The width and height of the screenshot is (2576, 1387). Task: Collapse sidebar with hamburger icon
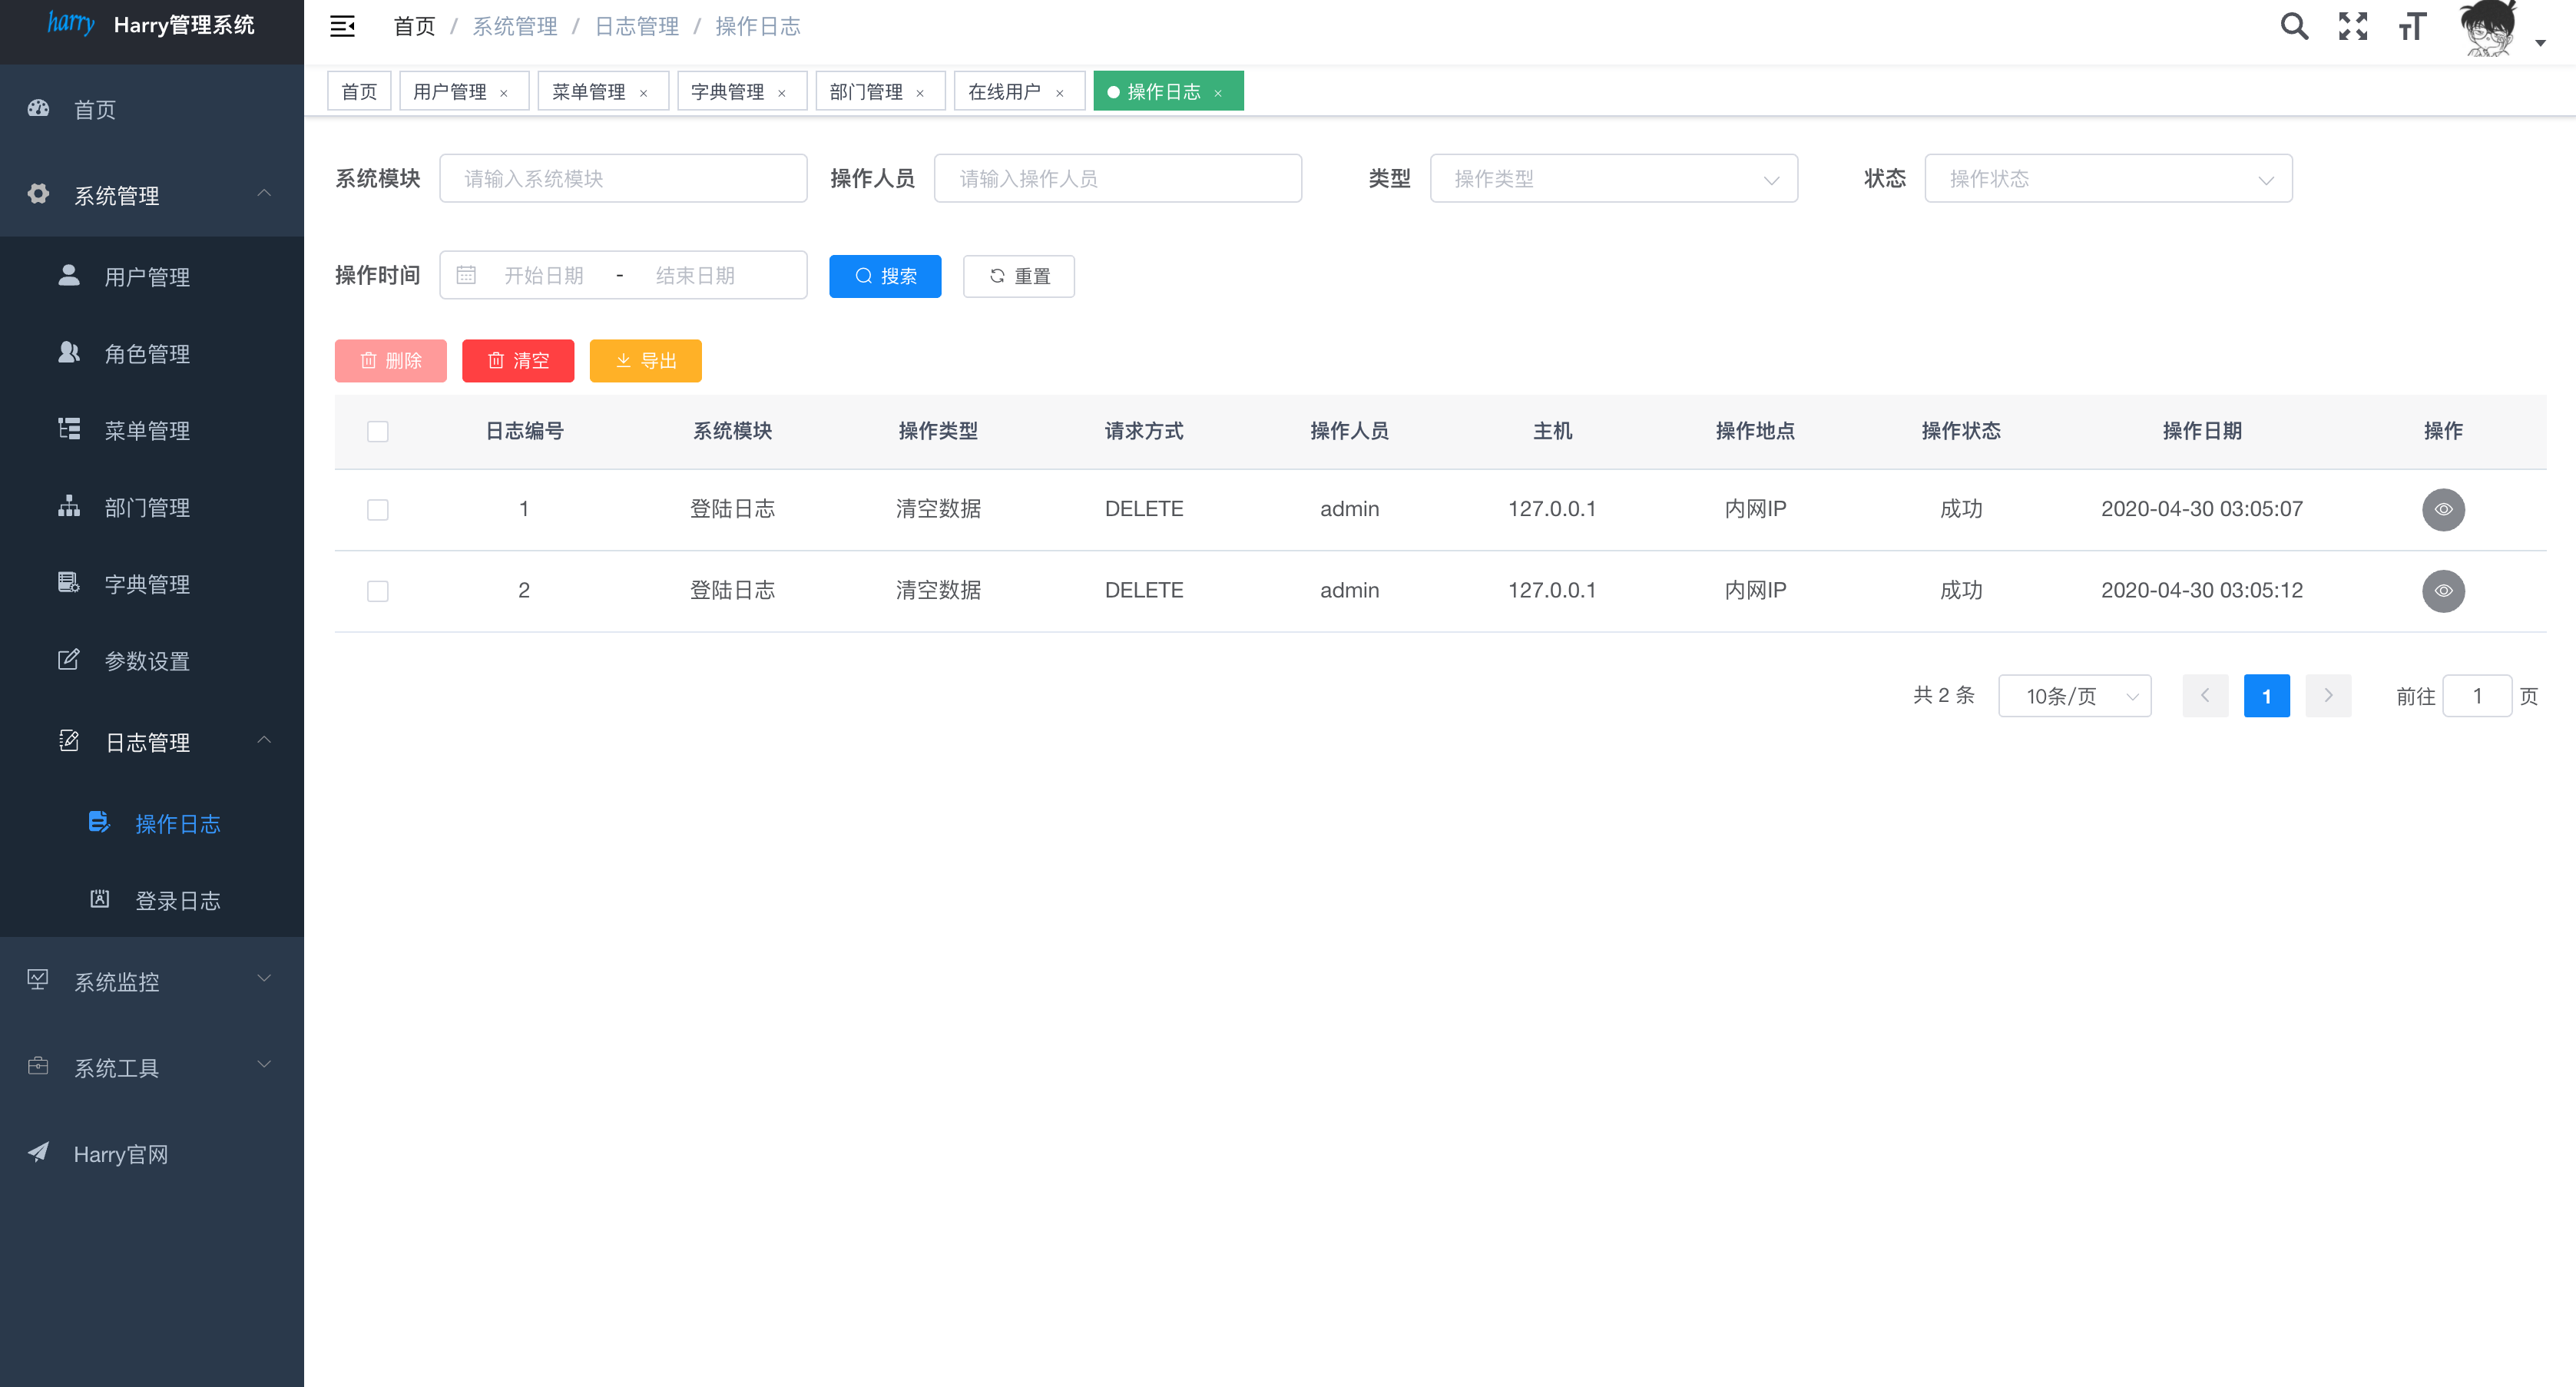[342, 26]
